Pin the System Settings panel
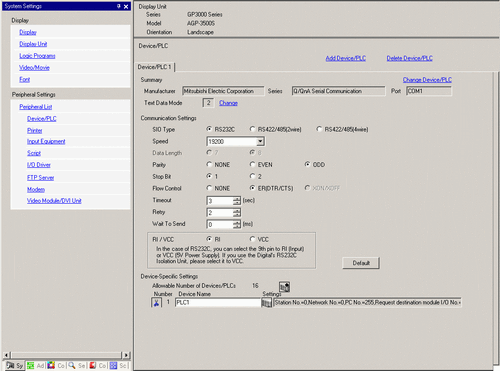Viewport: 500px width, 371px height. 119,6
